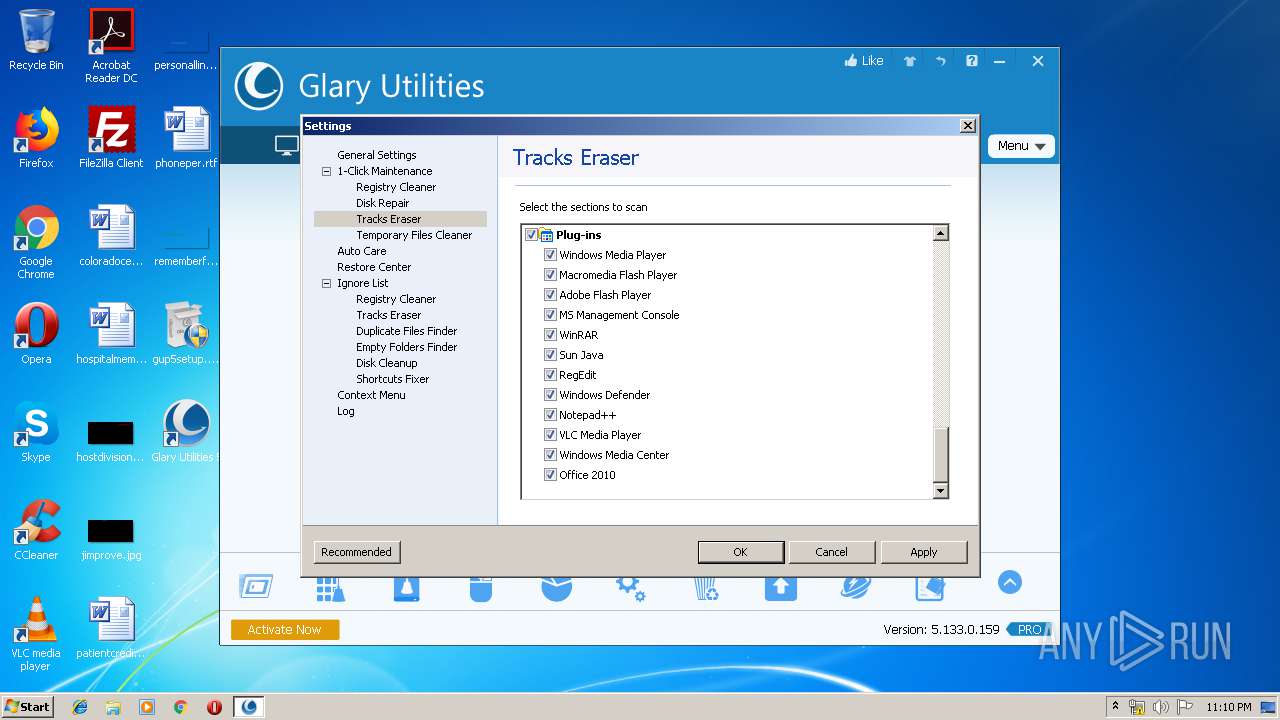This screenshot has height=720, width=1280.
Task: Open the help question-mark icon
Action: (x=971, y=61)
